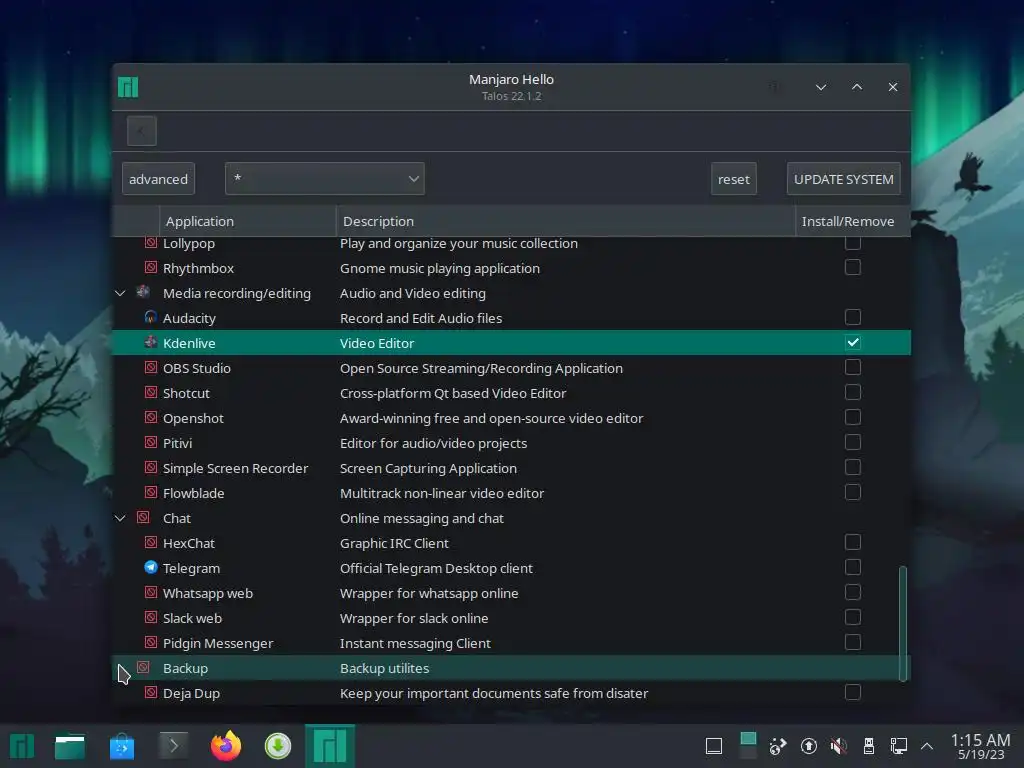Click the application list scrollbar

tap(903, 624)
